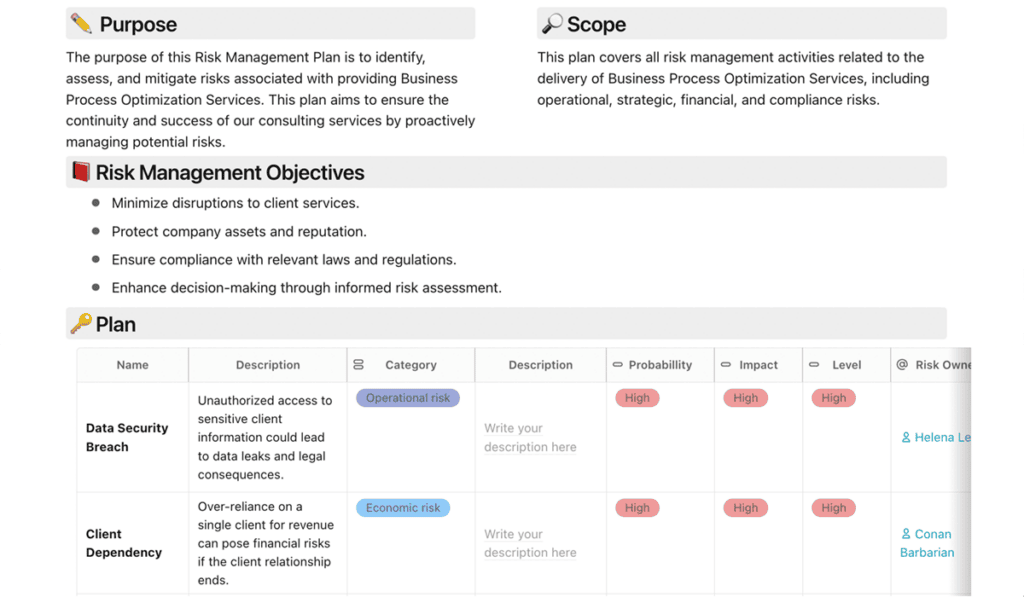The height and width of the screenshot is (597, 1024).
Task: Open Helena risk owner link
Action: (x=936, y=437)
